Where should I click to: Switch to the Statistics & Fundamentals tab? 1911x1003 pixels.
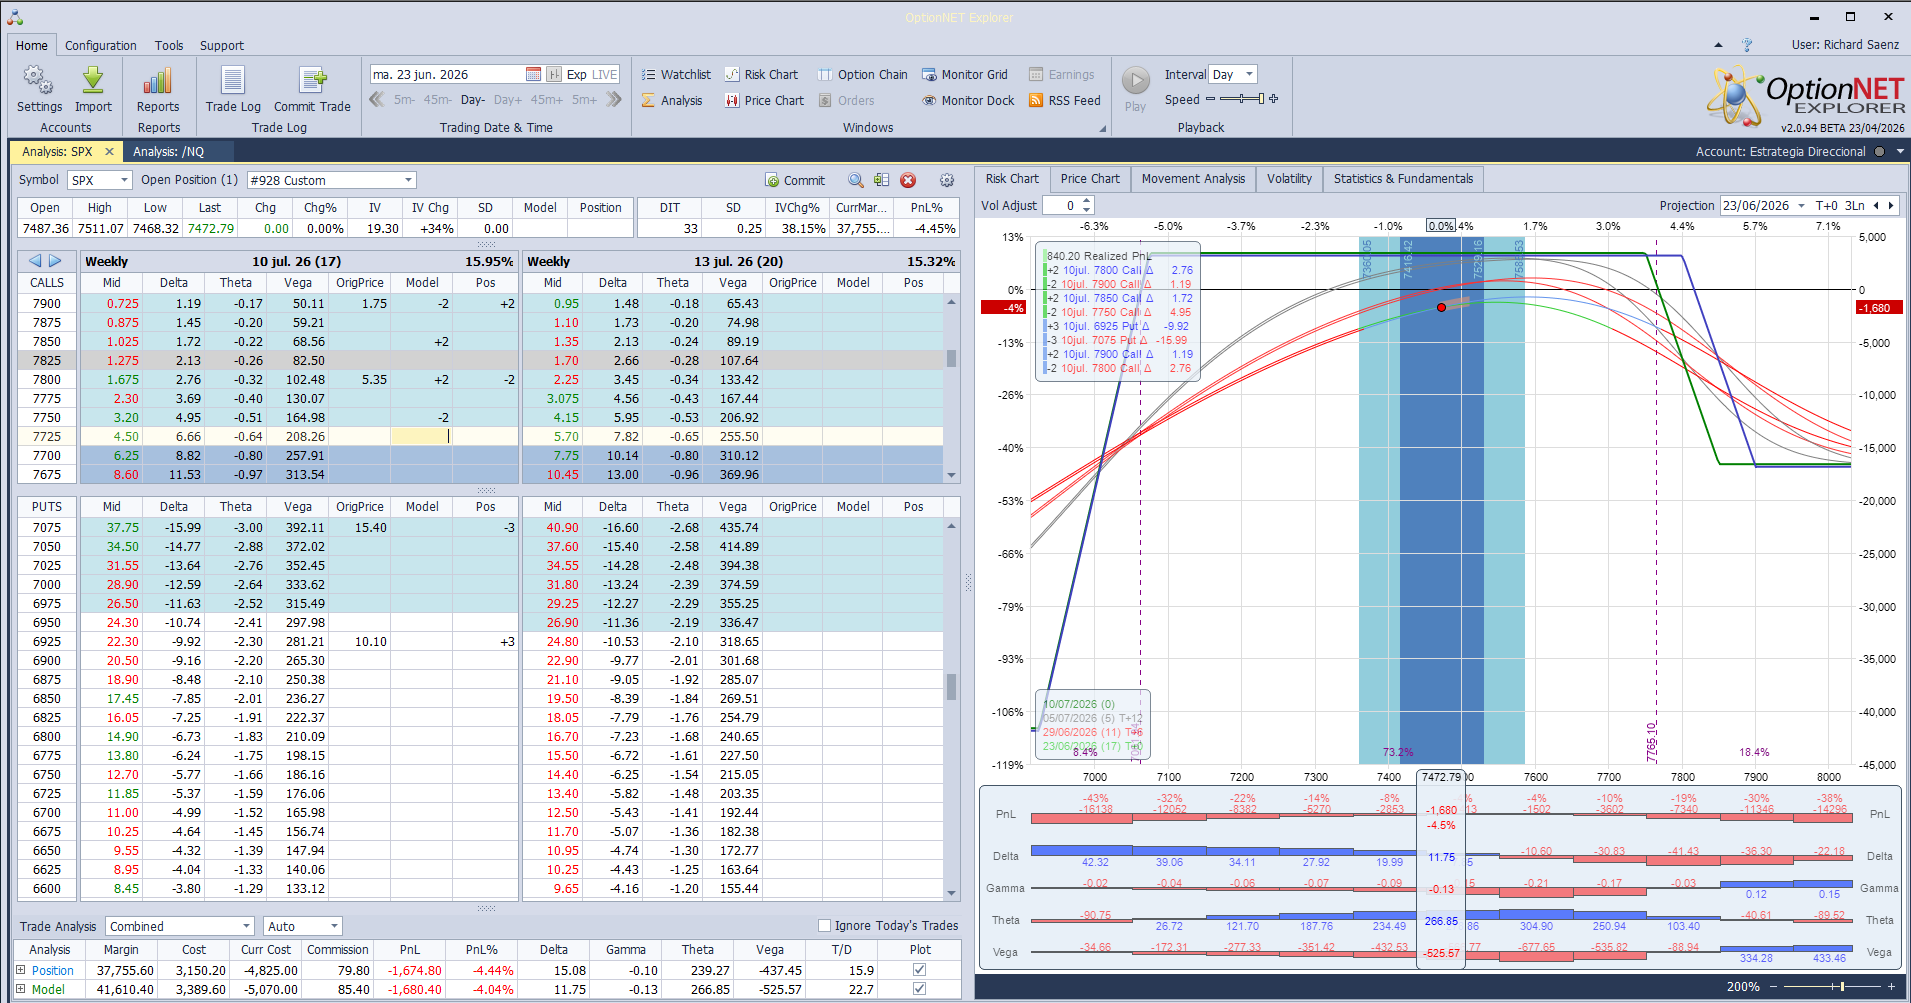point(1403,179)
